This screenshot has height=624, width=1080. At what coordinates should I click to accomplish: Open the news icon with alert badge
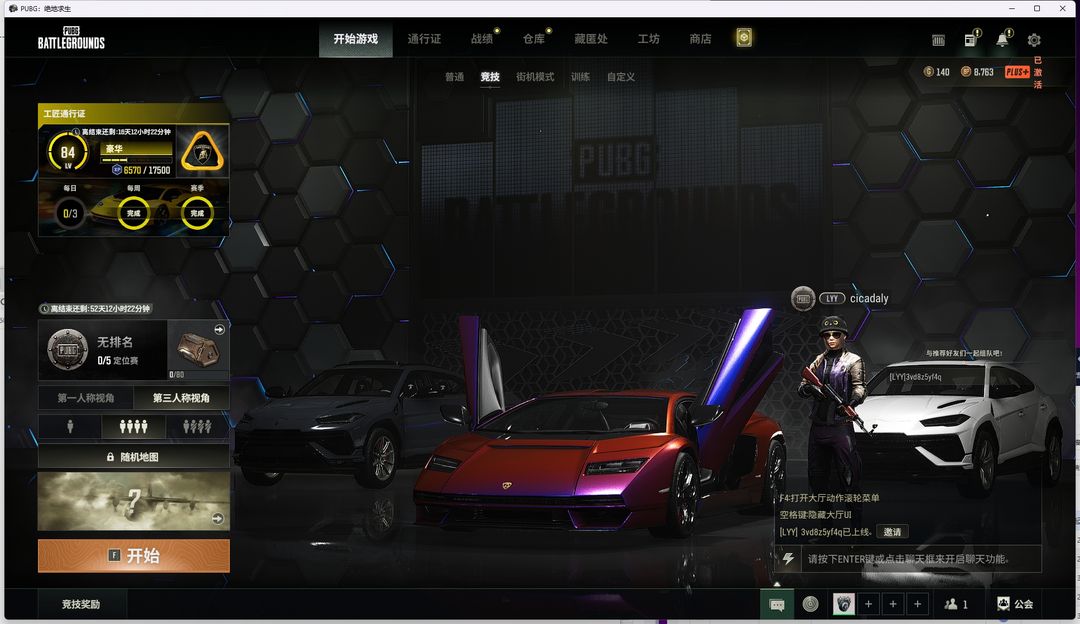click(x=971, y=39)
